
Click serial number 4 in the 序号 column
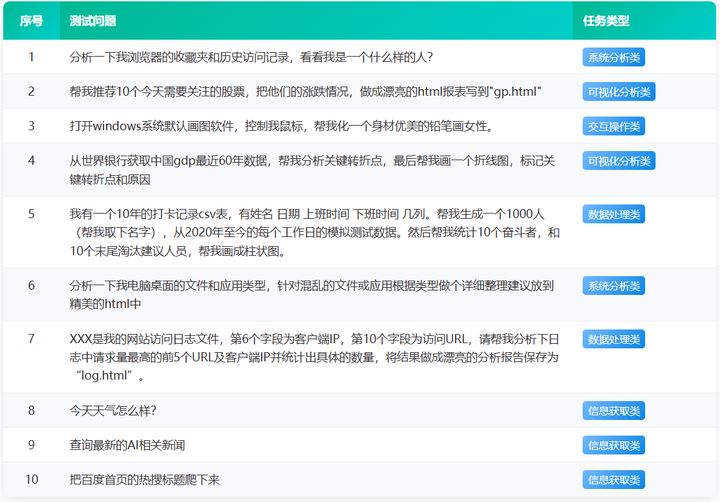31,160
